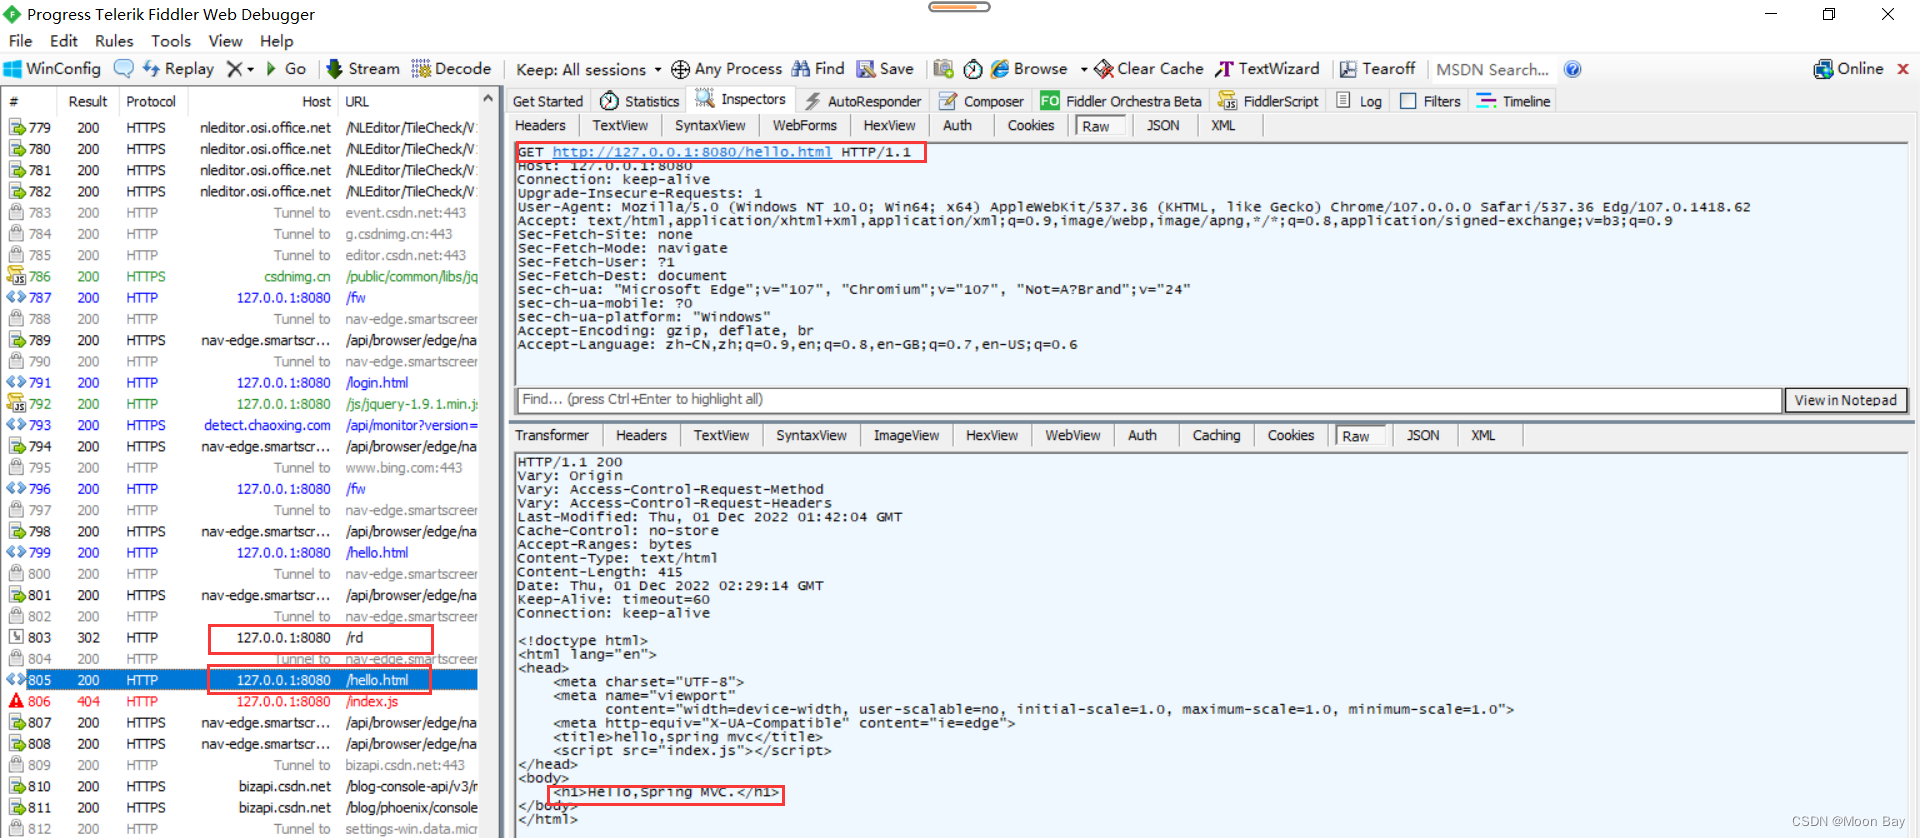The height and width of the screenshot is (838, 1920).
Task: Open the Help menu
Action: [277, 41]
